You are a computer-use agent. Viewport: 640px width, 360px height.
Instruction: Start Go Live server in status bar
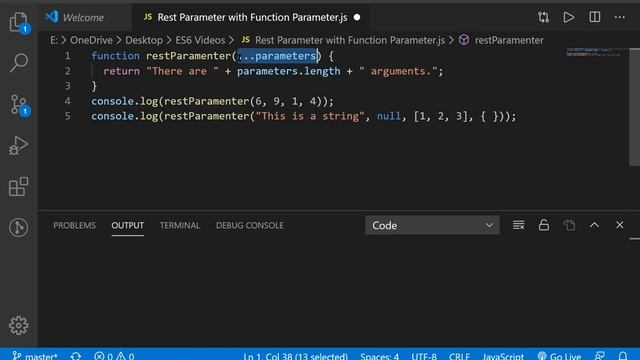pyautogui.click(x=559, y=356)
